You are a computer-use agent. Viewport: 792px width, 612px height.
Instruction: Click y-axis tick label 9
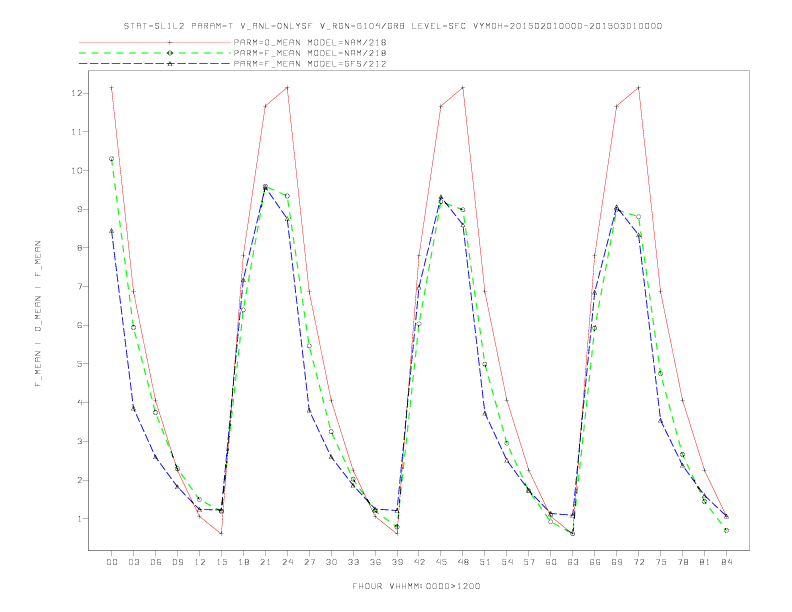(x=79, y=209)
